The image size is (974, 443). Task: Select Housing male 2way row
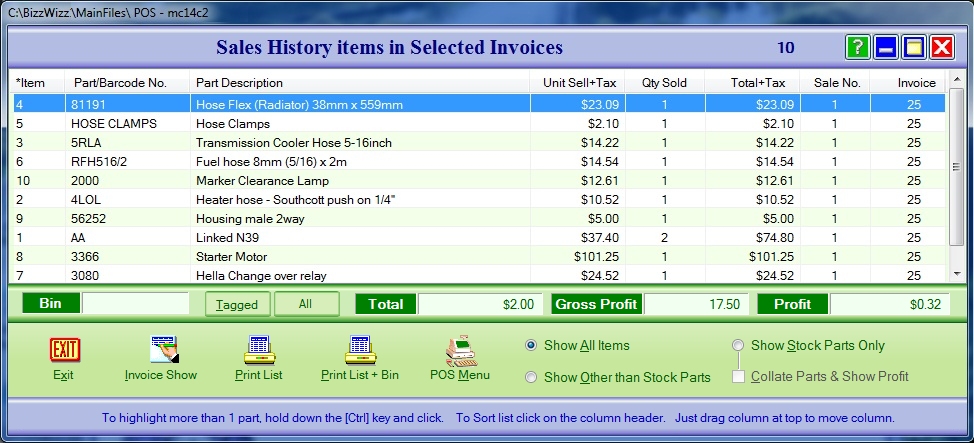pyautogui.click(x=479, y=219)
